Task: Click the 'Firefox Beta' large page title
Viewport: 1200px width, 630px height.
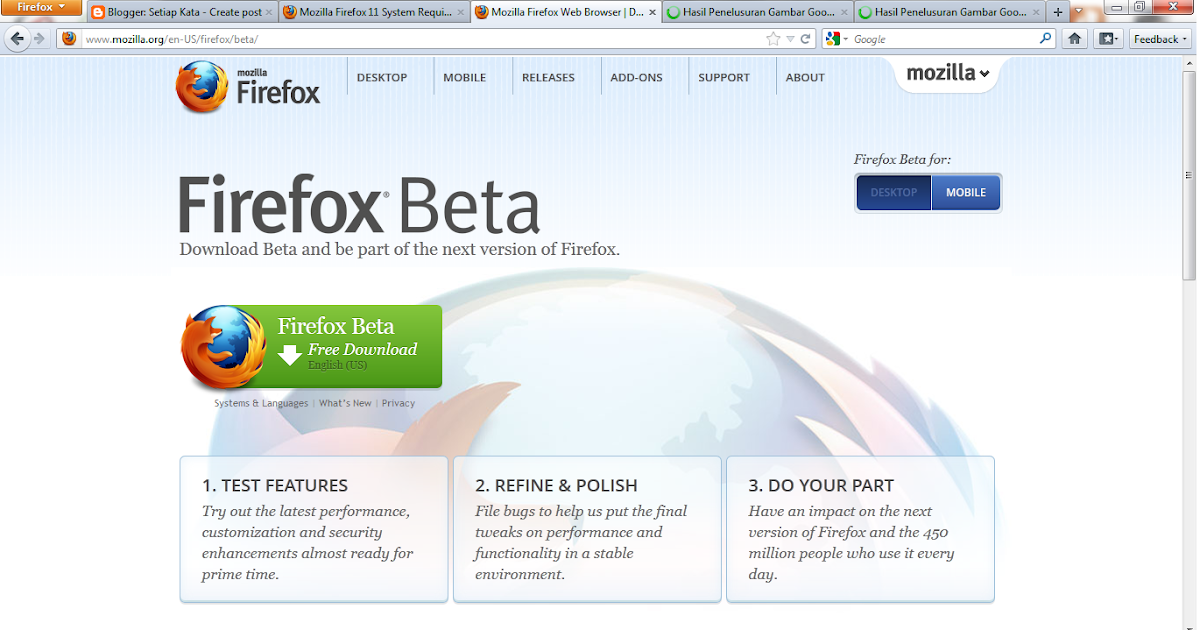Action: (360, 205)
